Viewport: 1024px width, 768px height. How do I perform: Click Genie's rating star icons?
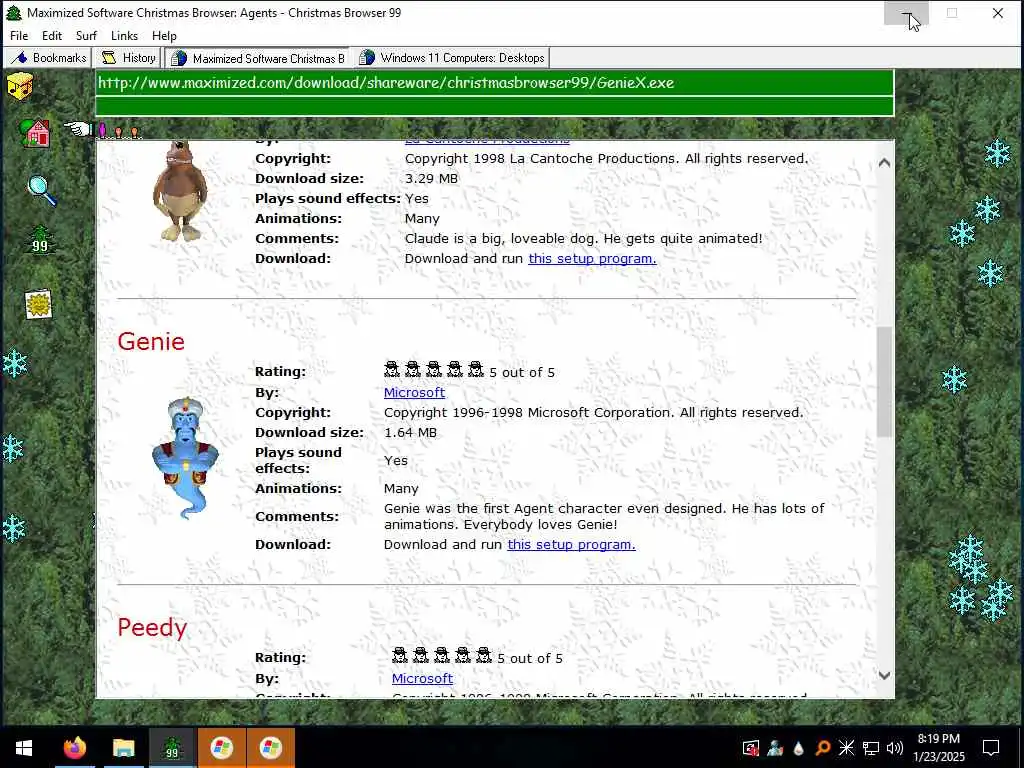click(x=434, y=370)
